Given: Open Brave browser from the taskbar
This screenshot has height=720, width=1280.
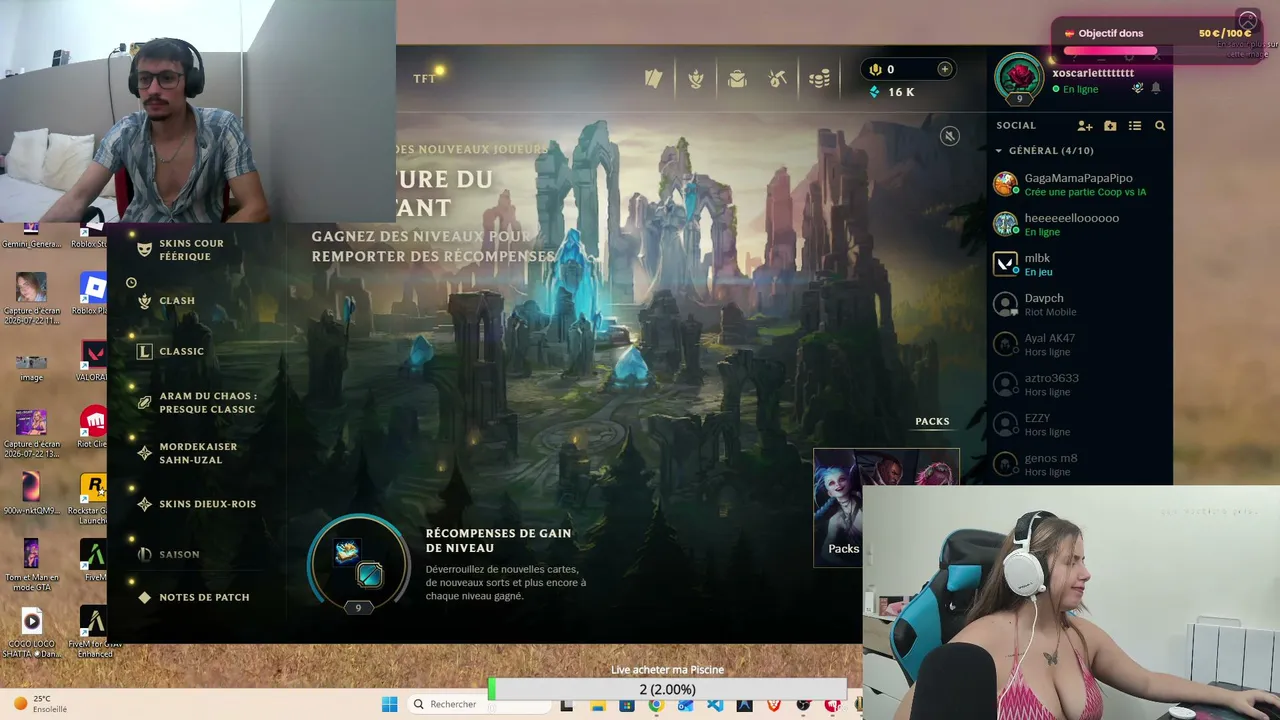Looking at the screenshot, I should [x=774, y=705].
